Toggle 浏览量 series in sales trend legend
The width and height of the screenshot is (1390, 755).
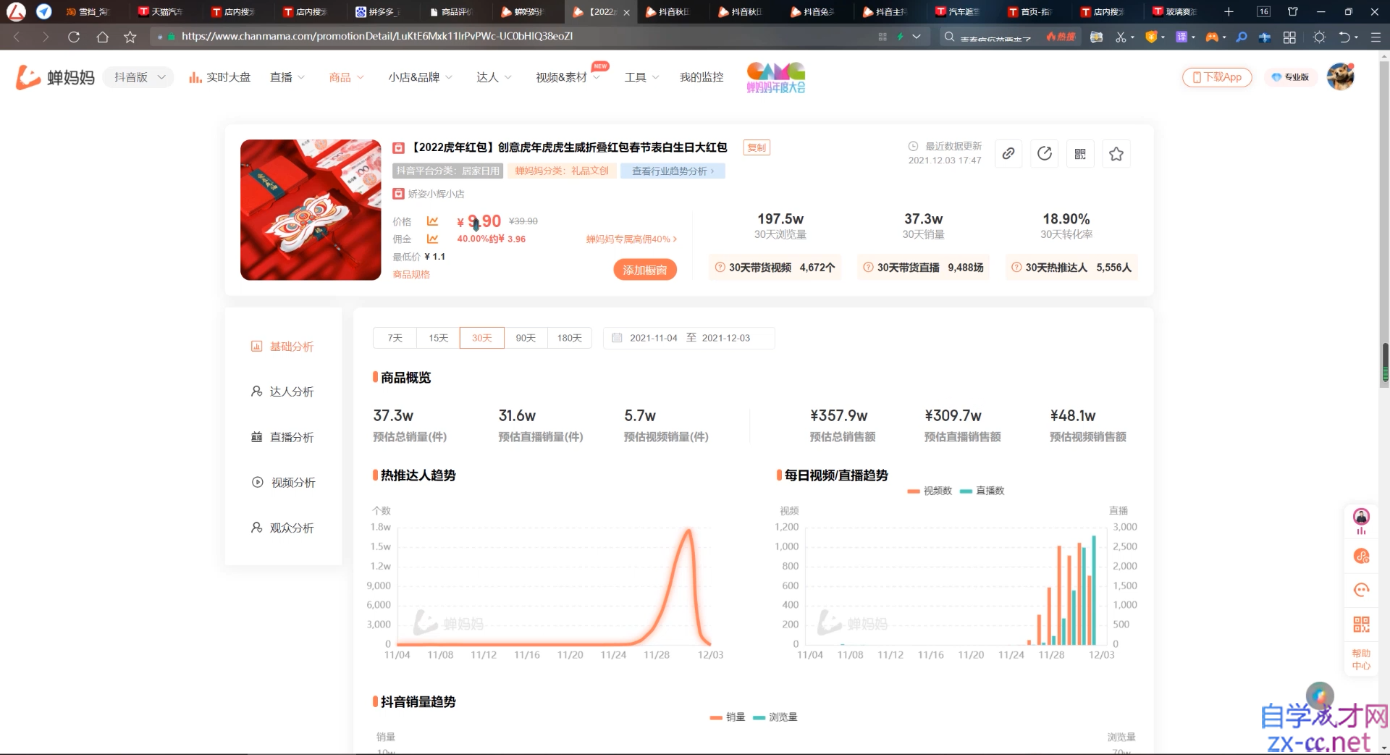[x=775, y=717]
